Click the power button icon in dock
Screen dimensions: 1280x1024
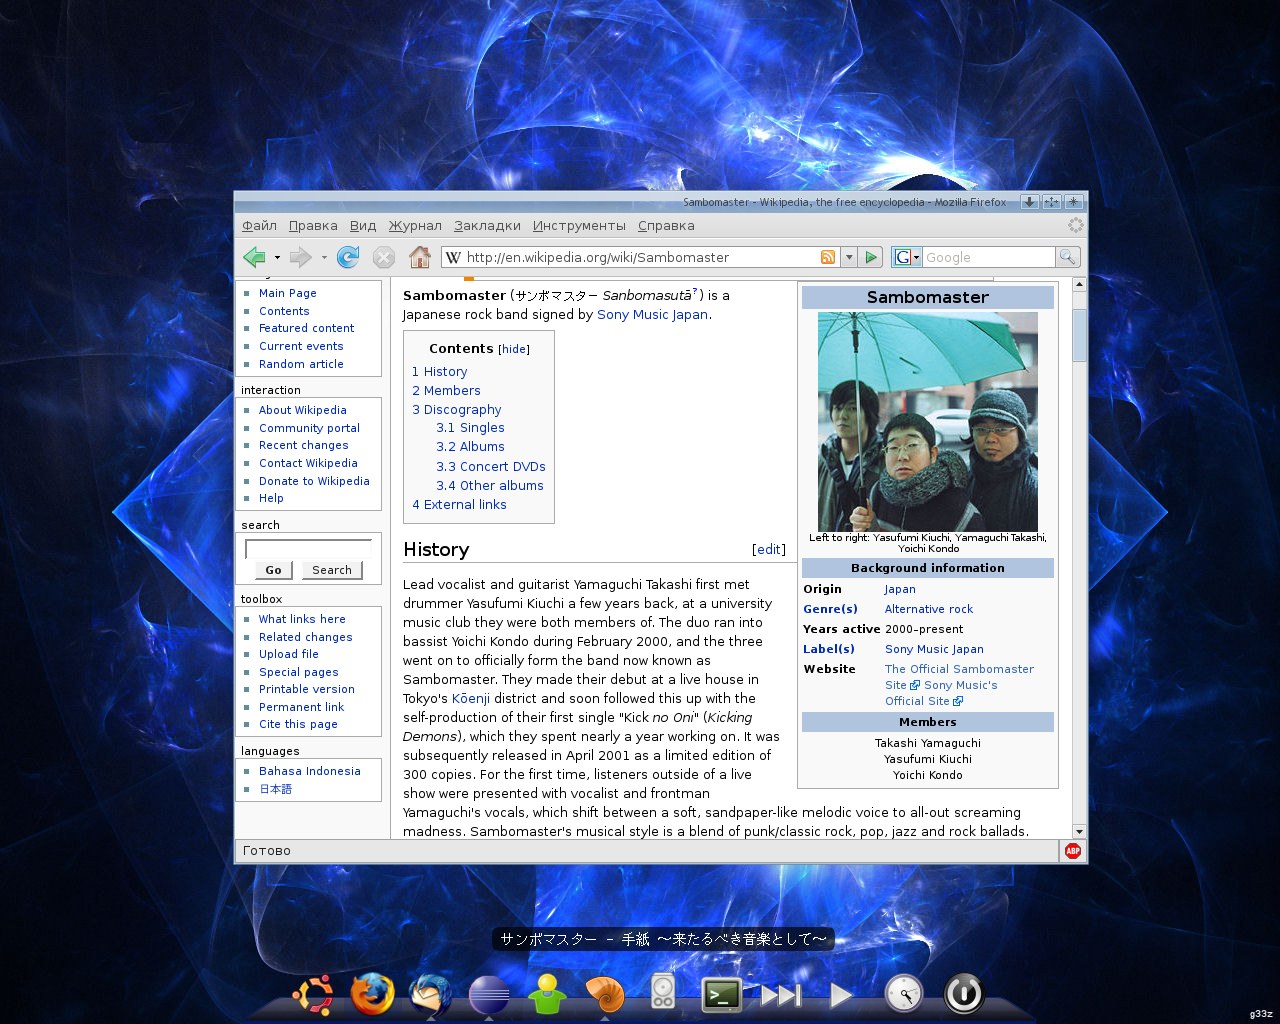click(x=964, y=994)
